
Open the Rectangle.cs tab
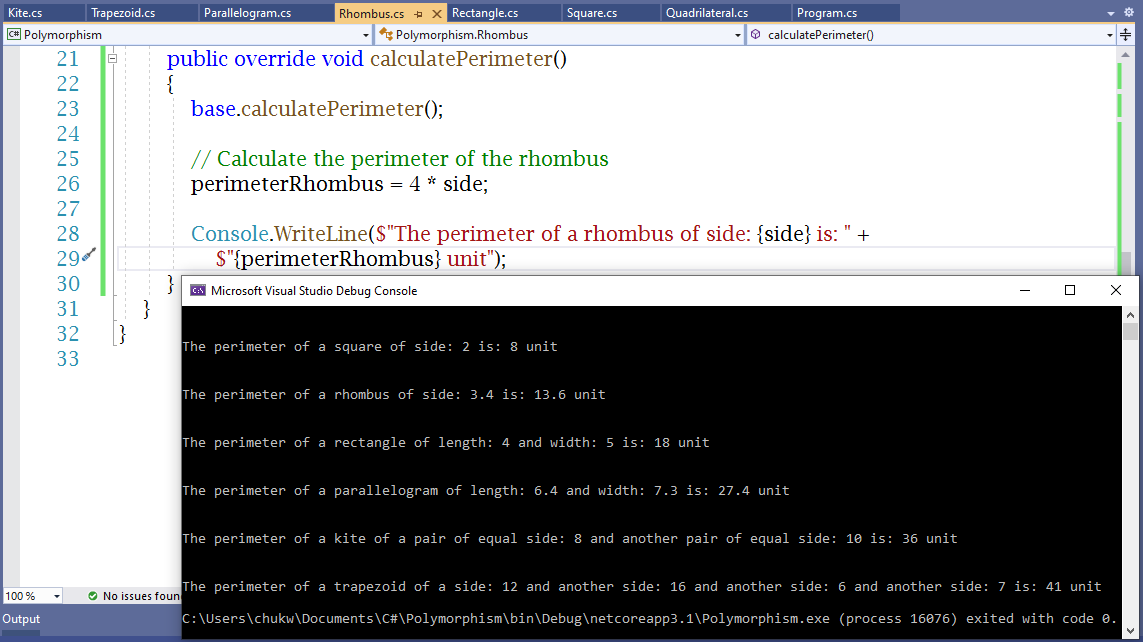tap(485, 13)
